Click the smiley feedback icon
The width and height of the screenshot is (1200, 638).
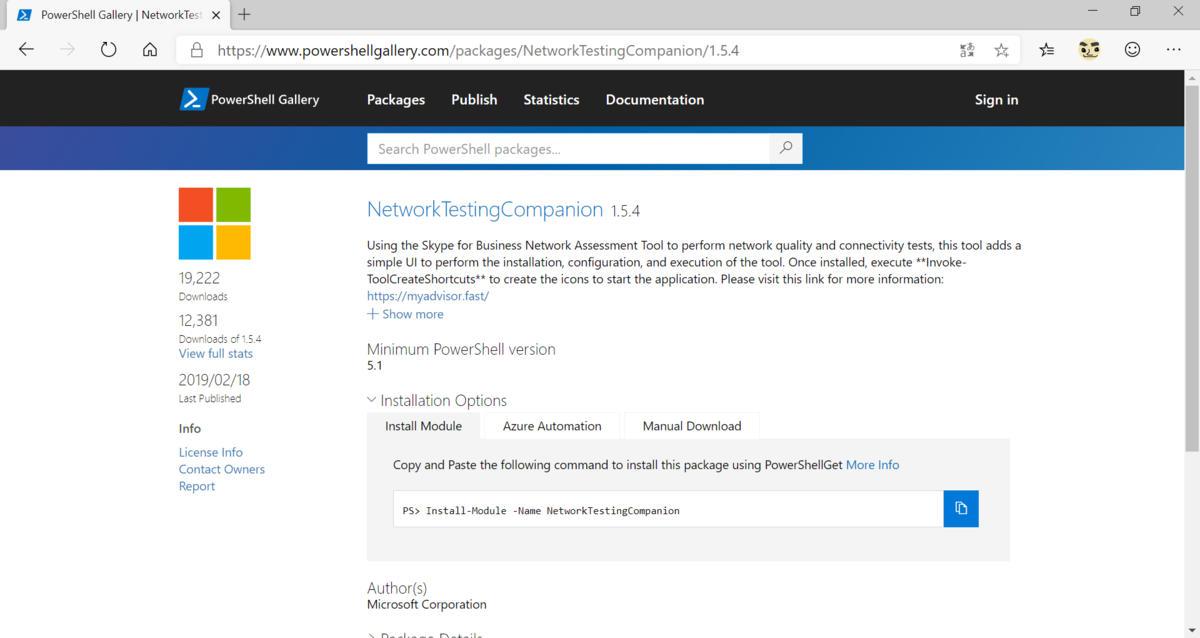(x=1132, y=49)
